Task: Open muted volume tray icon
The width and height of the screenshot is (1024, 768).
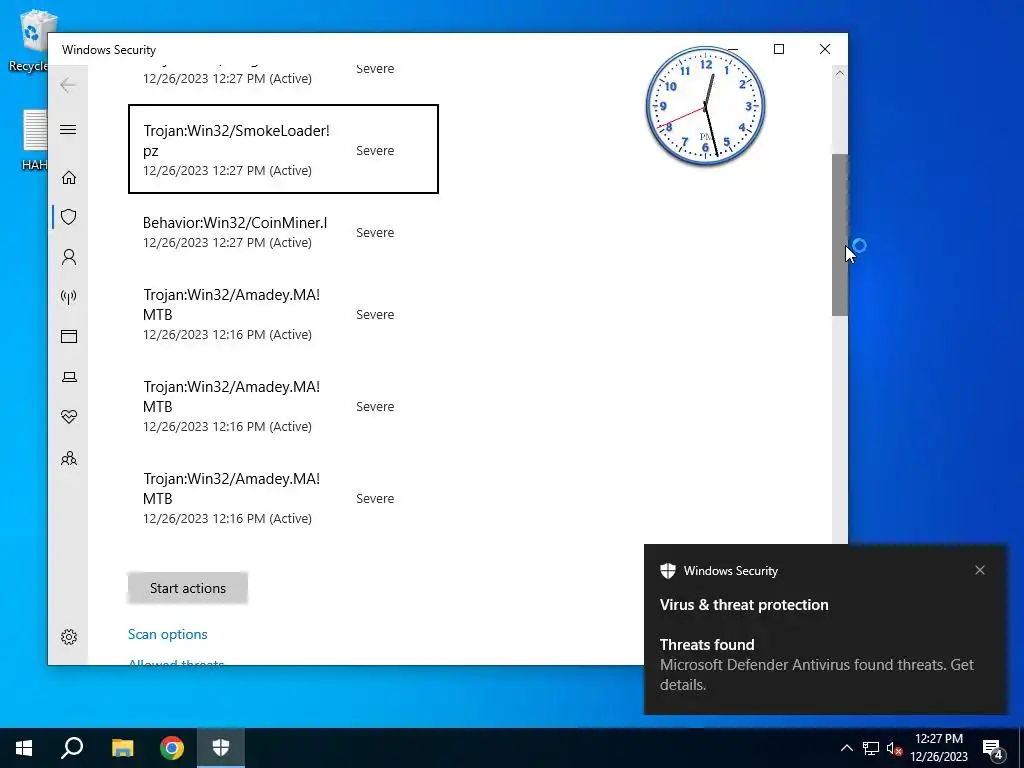Action: coord(894,748)
